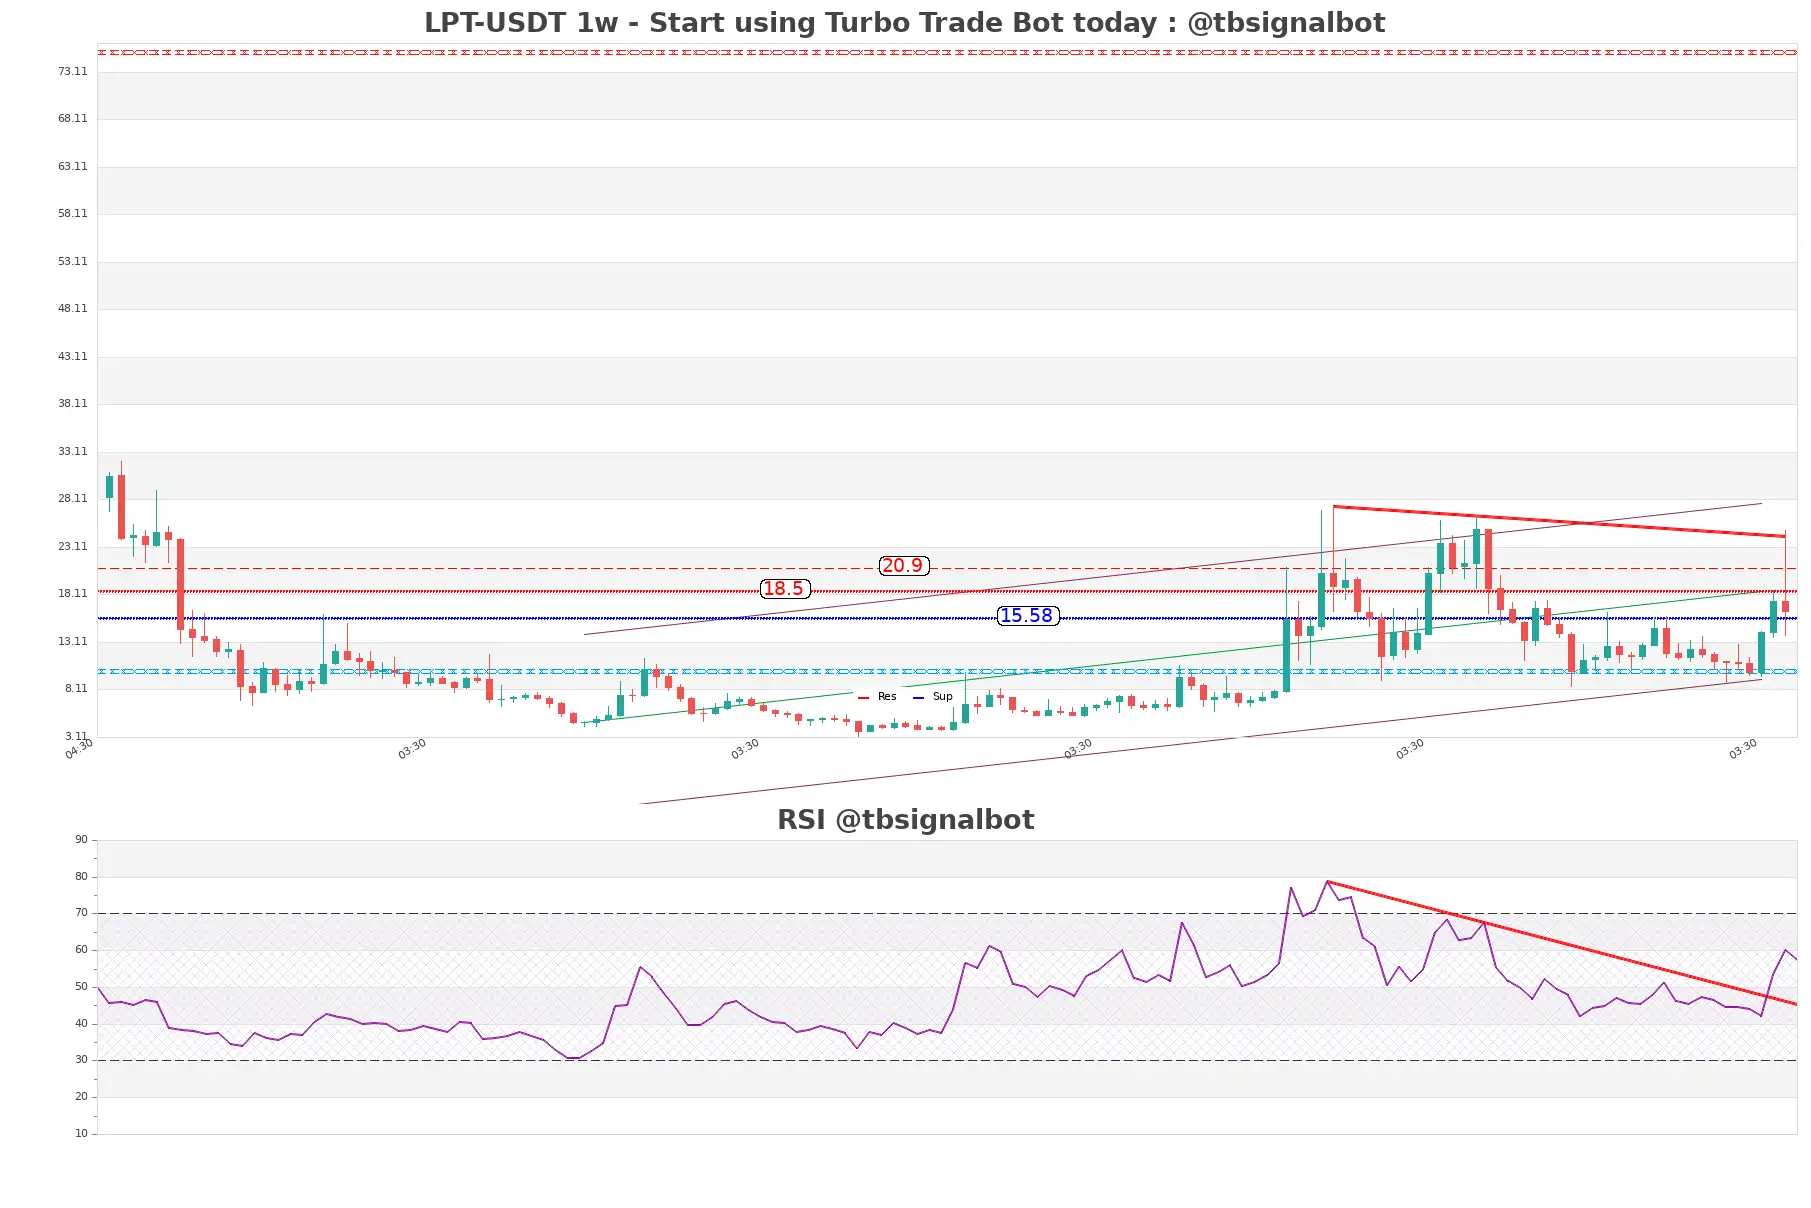The image size is (1811, 1208).
Task: Click the RSI @tbsignalbot heading
Action: coord(905,820)
